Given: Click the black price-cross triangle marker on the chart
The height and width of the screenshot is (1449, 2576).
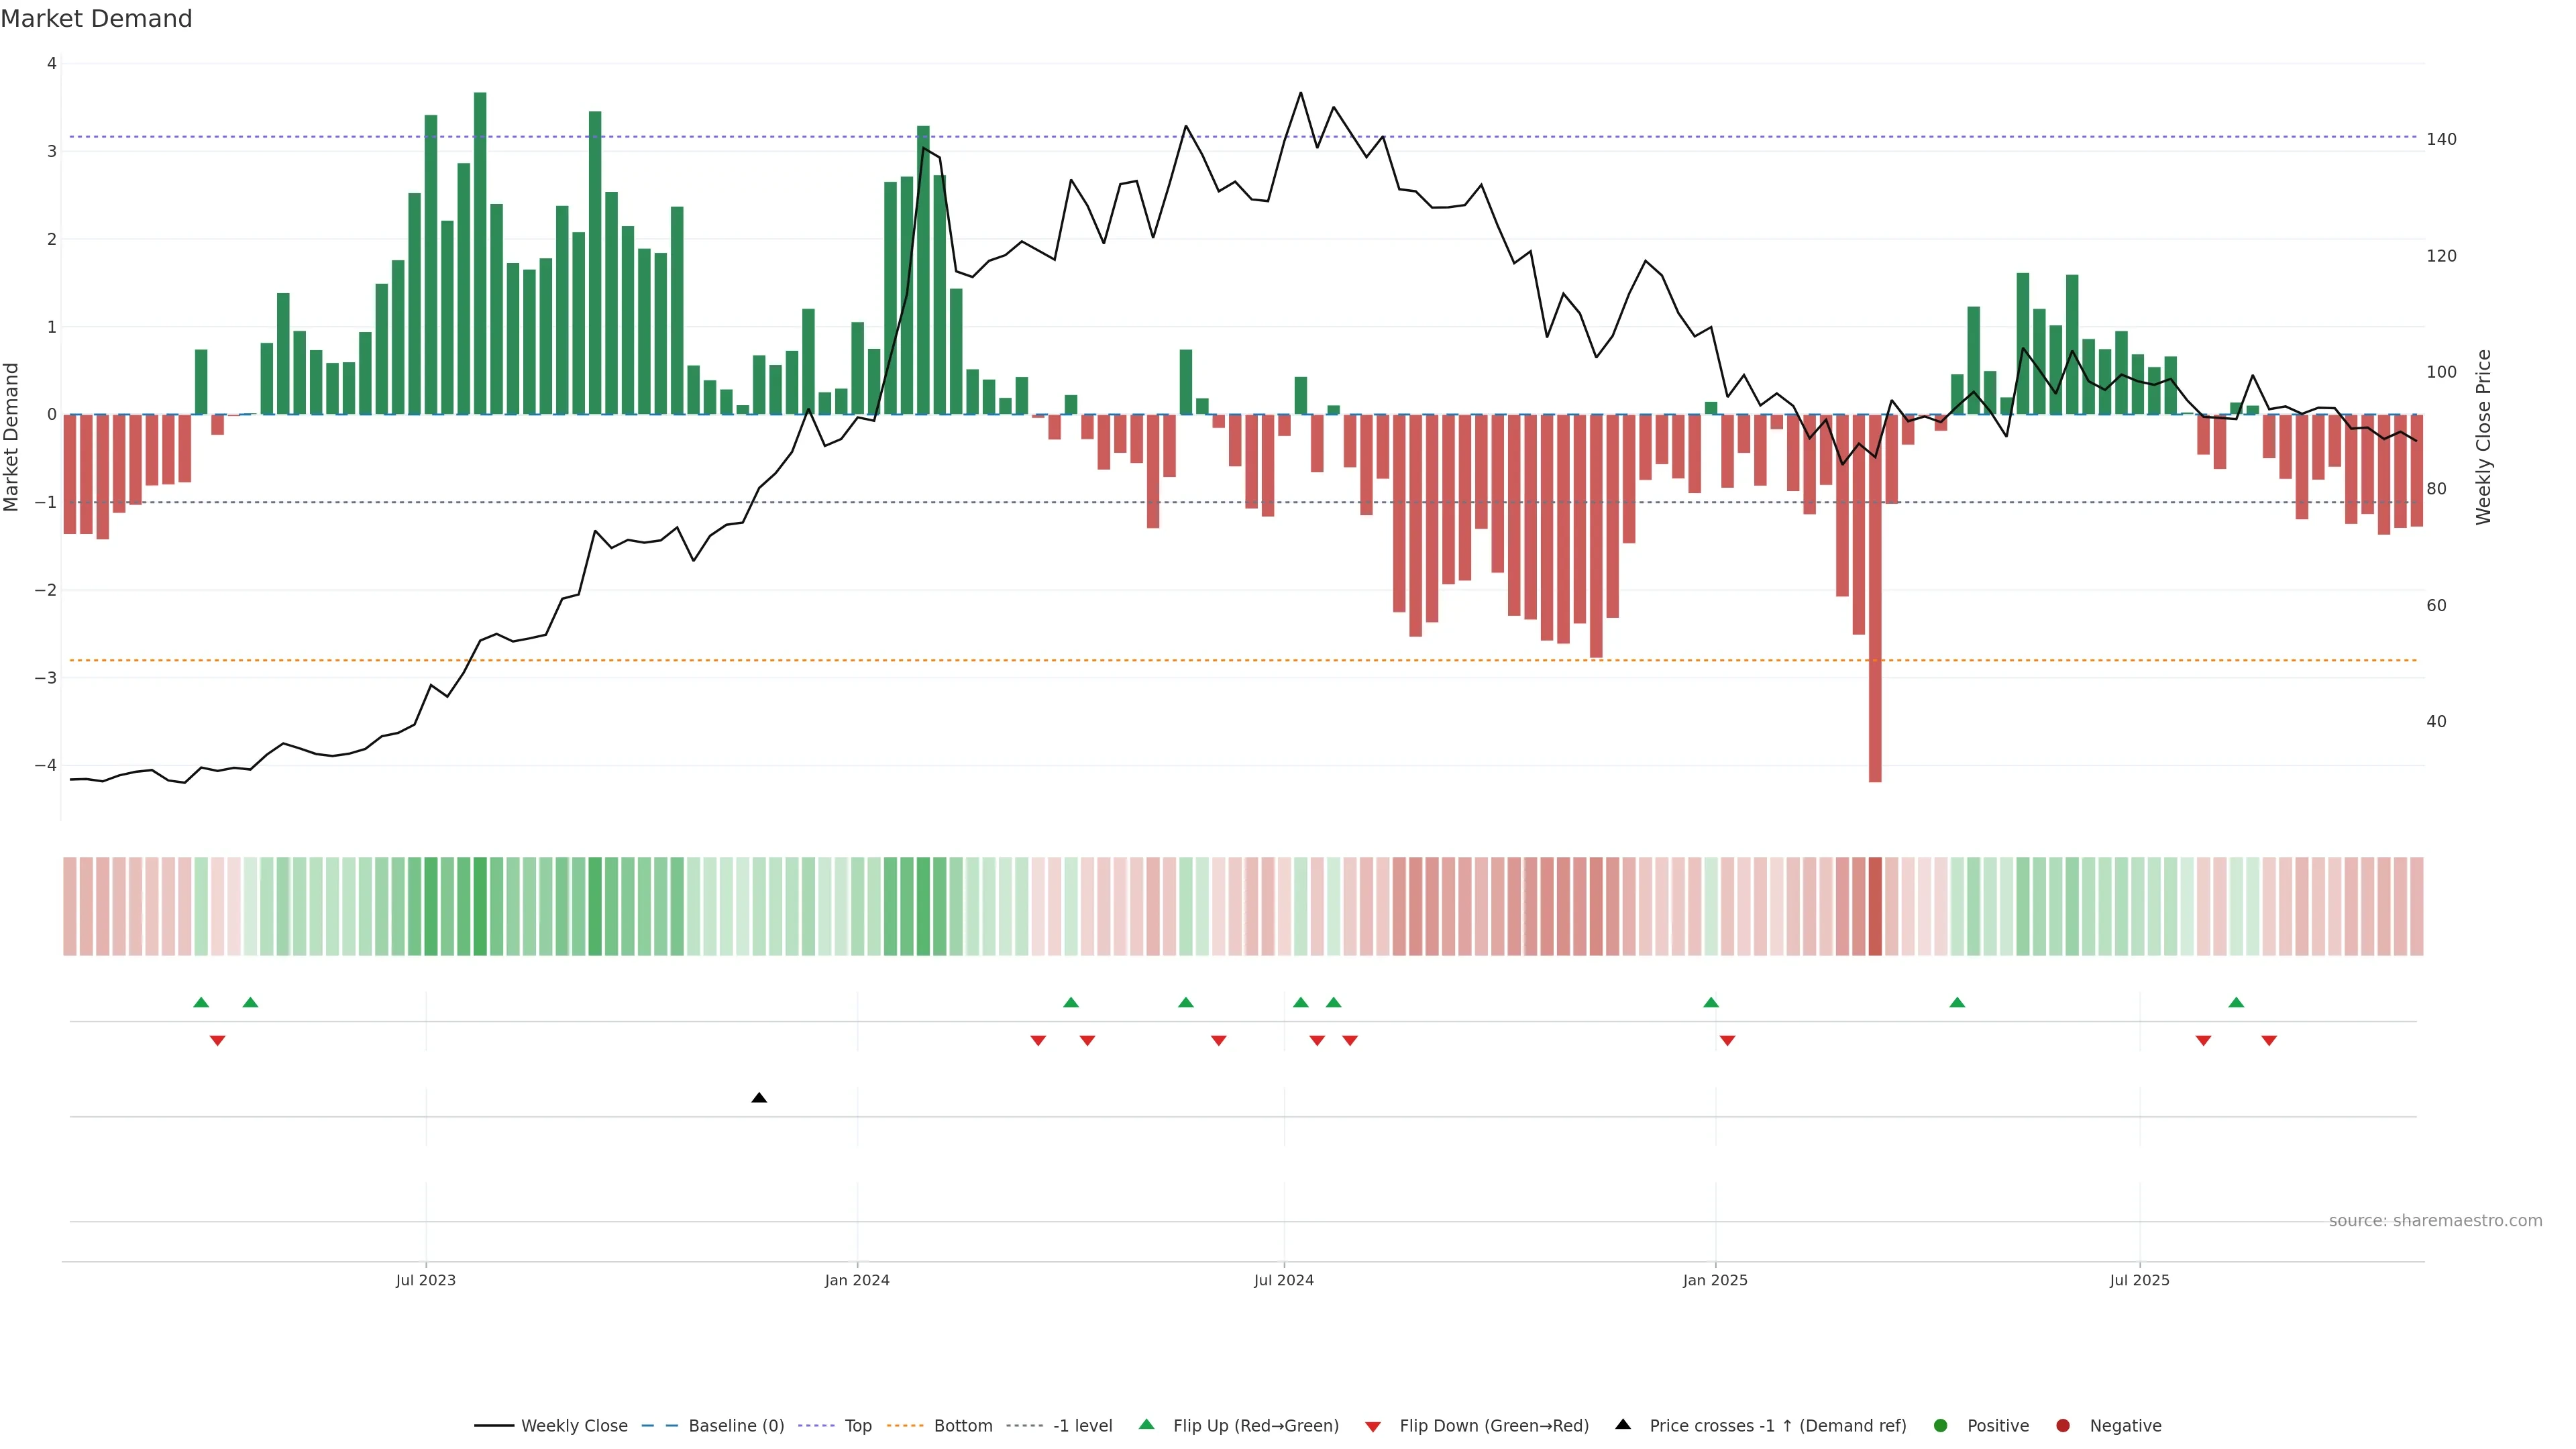Looking at the screenshot, I should [759, 1098].
